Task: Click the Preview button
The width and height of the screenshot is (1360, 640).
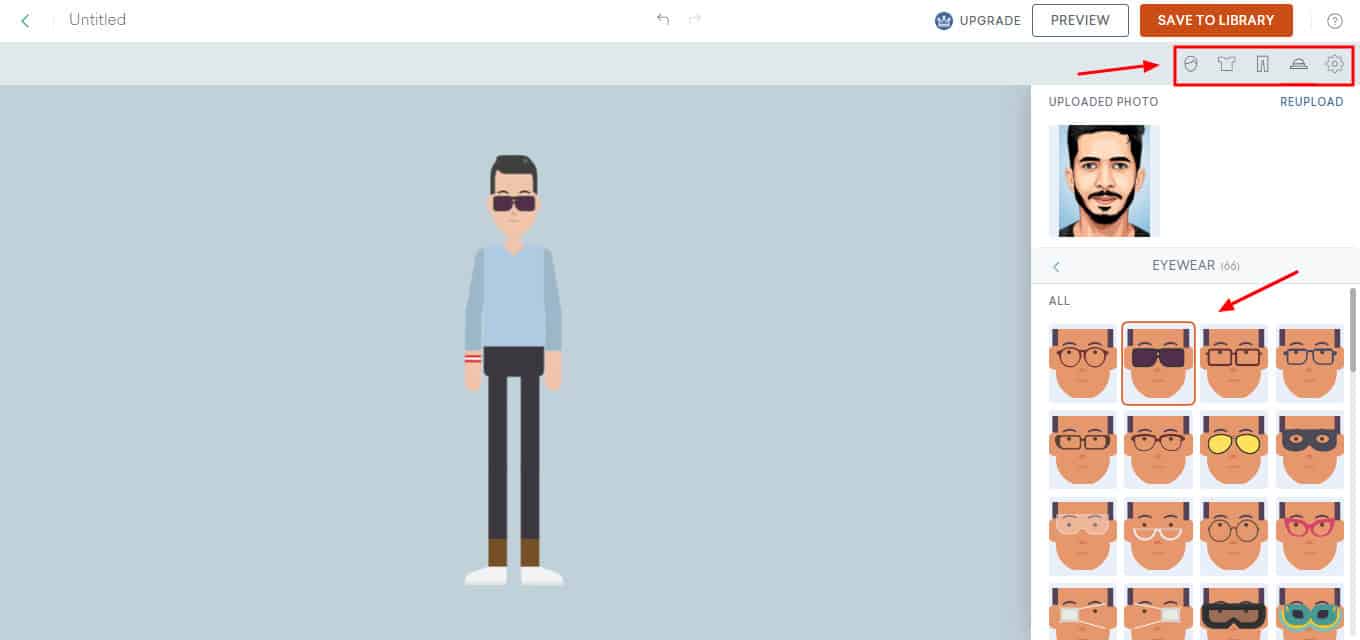Action: pos(1080,20)
